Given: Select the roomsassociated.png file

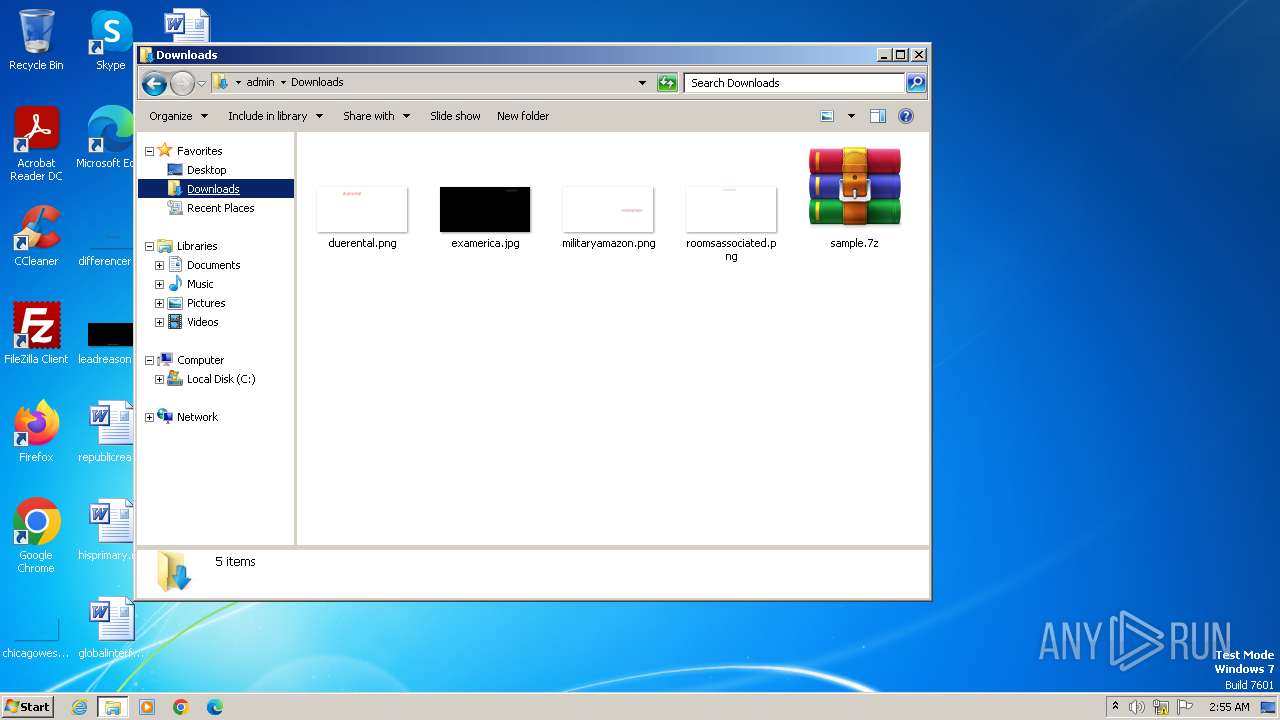Looking at the screenshot, I should click(731, 222).
